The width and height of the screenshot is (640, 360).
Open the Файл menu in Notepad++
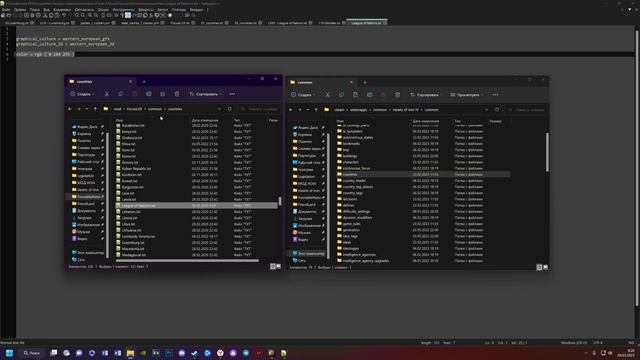[6, 9]
